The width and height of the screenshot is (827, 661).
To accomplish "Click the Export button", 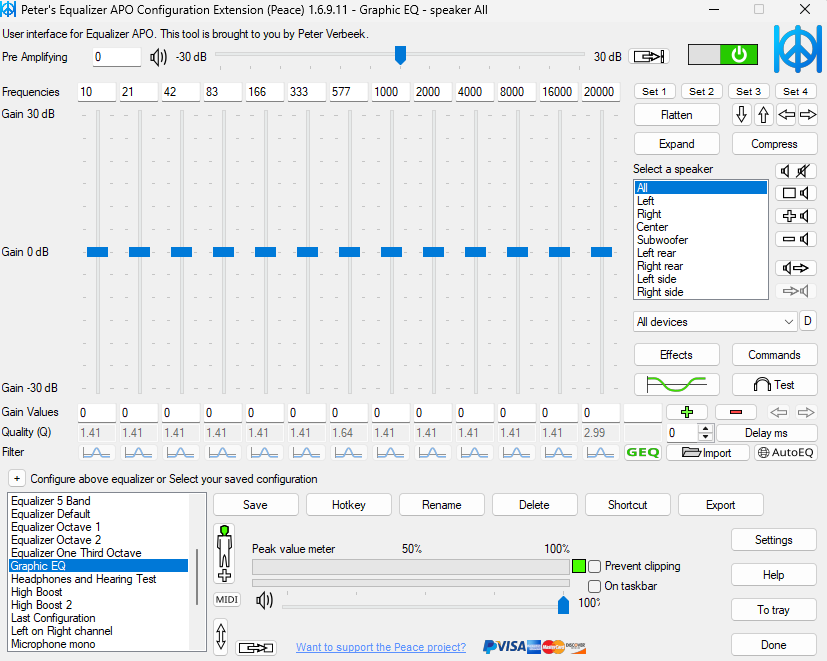I will click(720, 504).
